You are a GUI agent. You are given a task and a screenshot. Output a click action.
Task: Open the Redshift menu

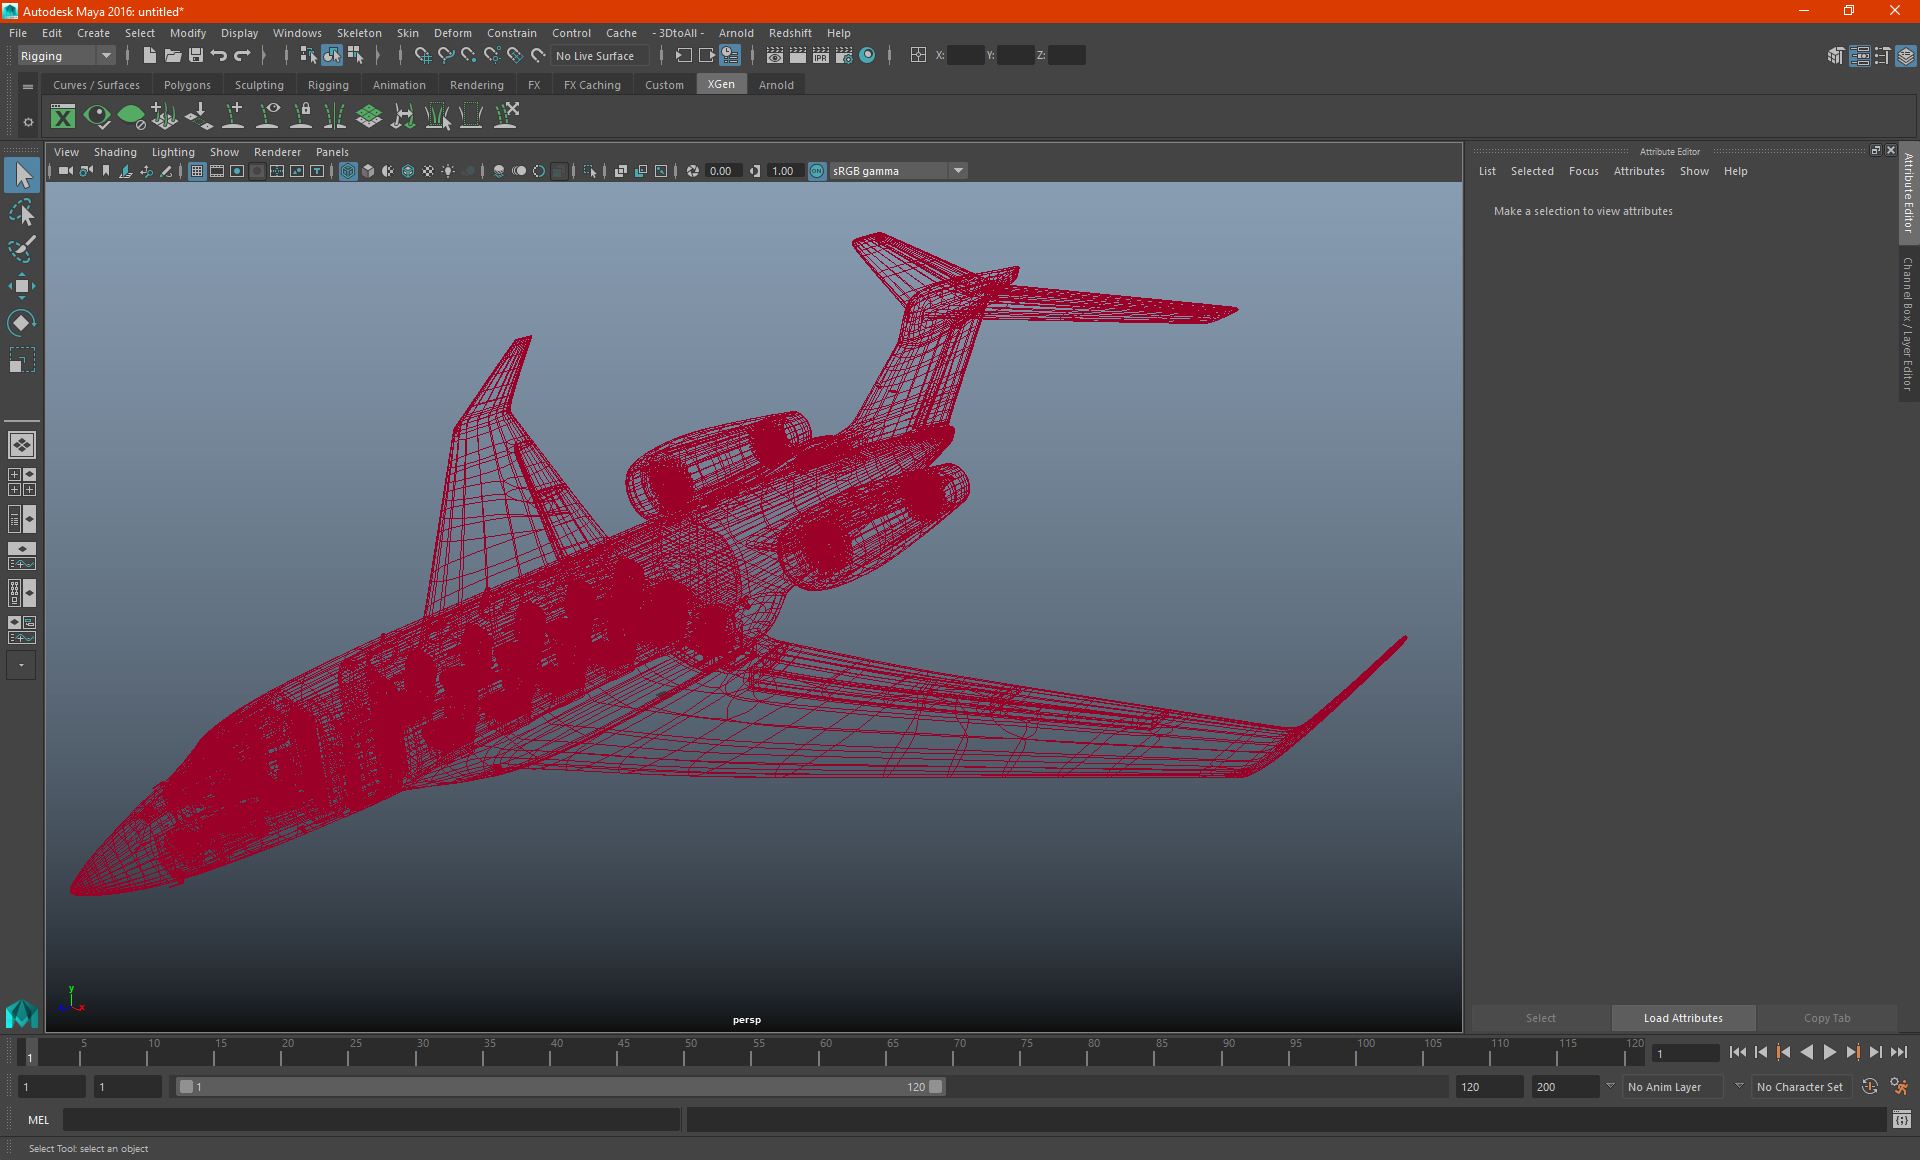[790, 33]
